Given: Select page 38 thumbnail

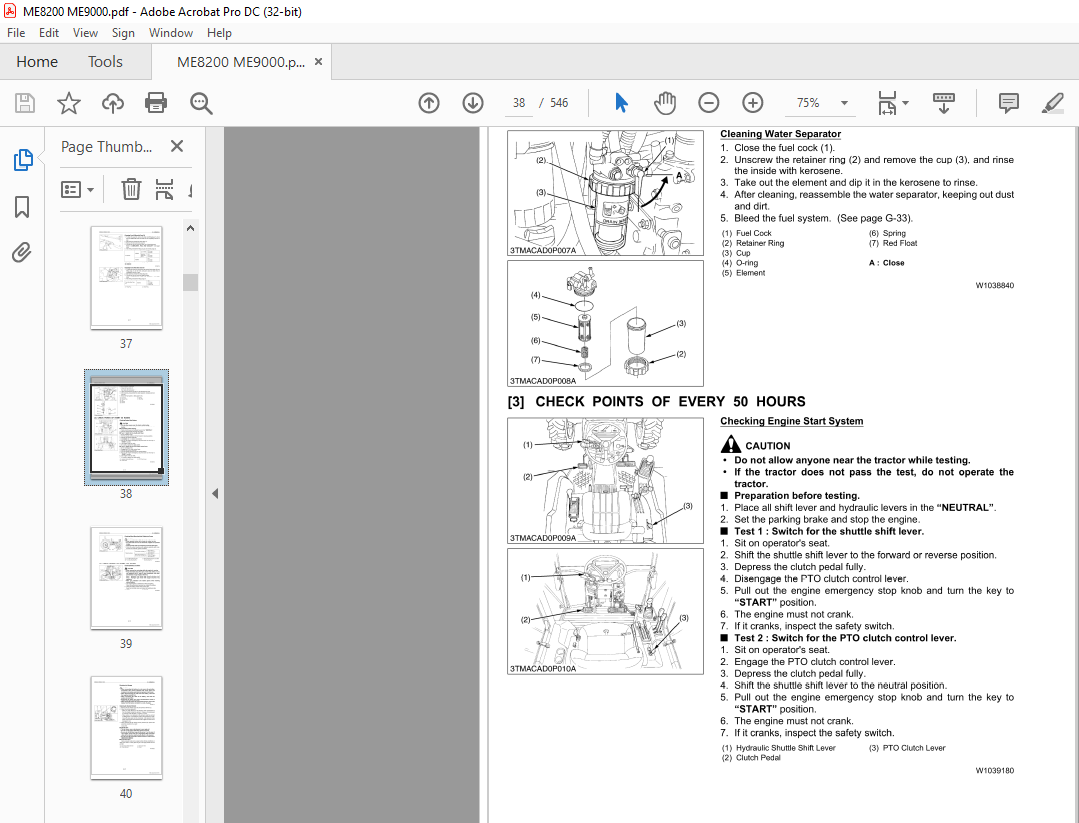Looking at the screenshot, I should coord(127,427).
